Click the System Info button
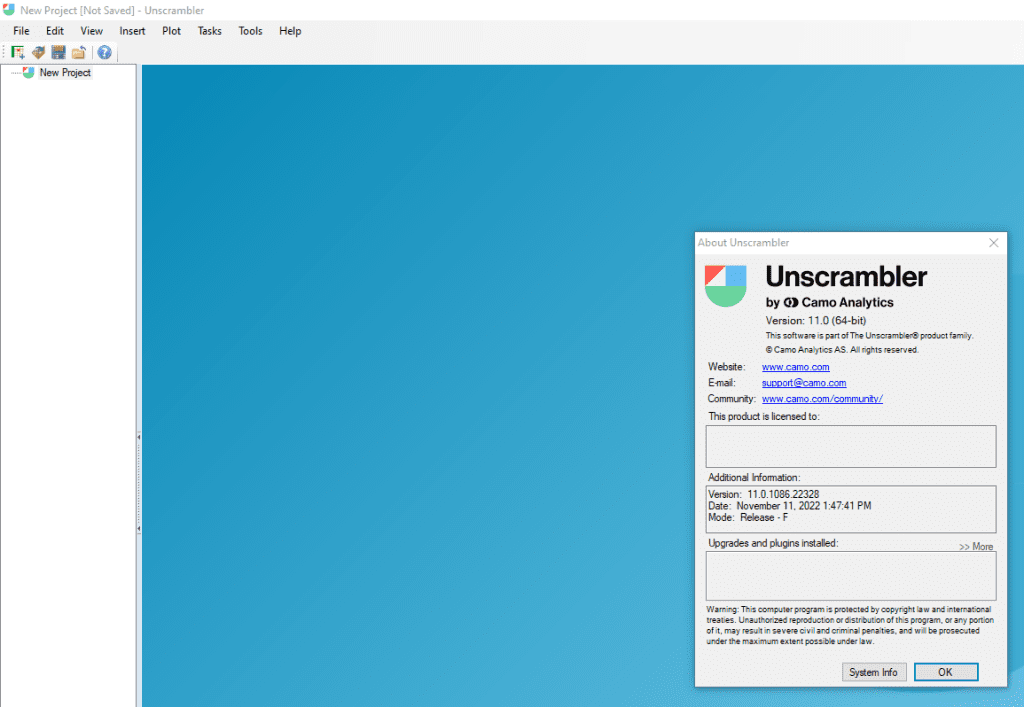The image size is (1024, 707). click(873, 672)
